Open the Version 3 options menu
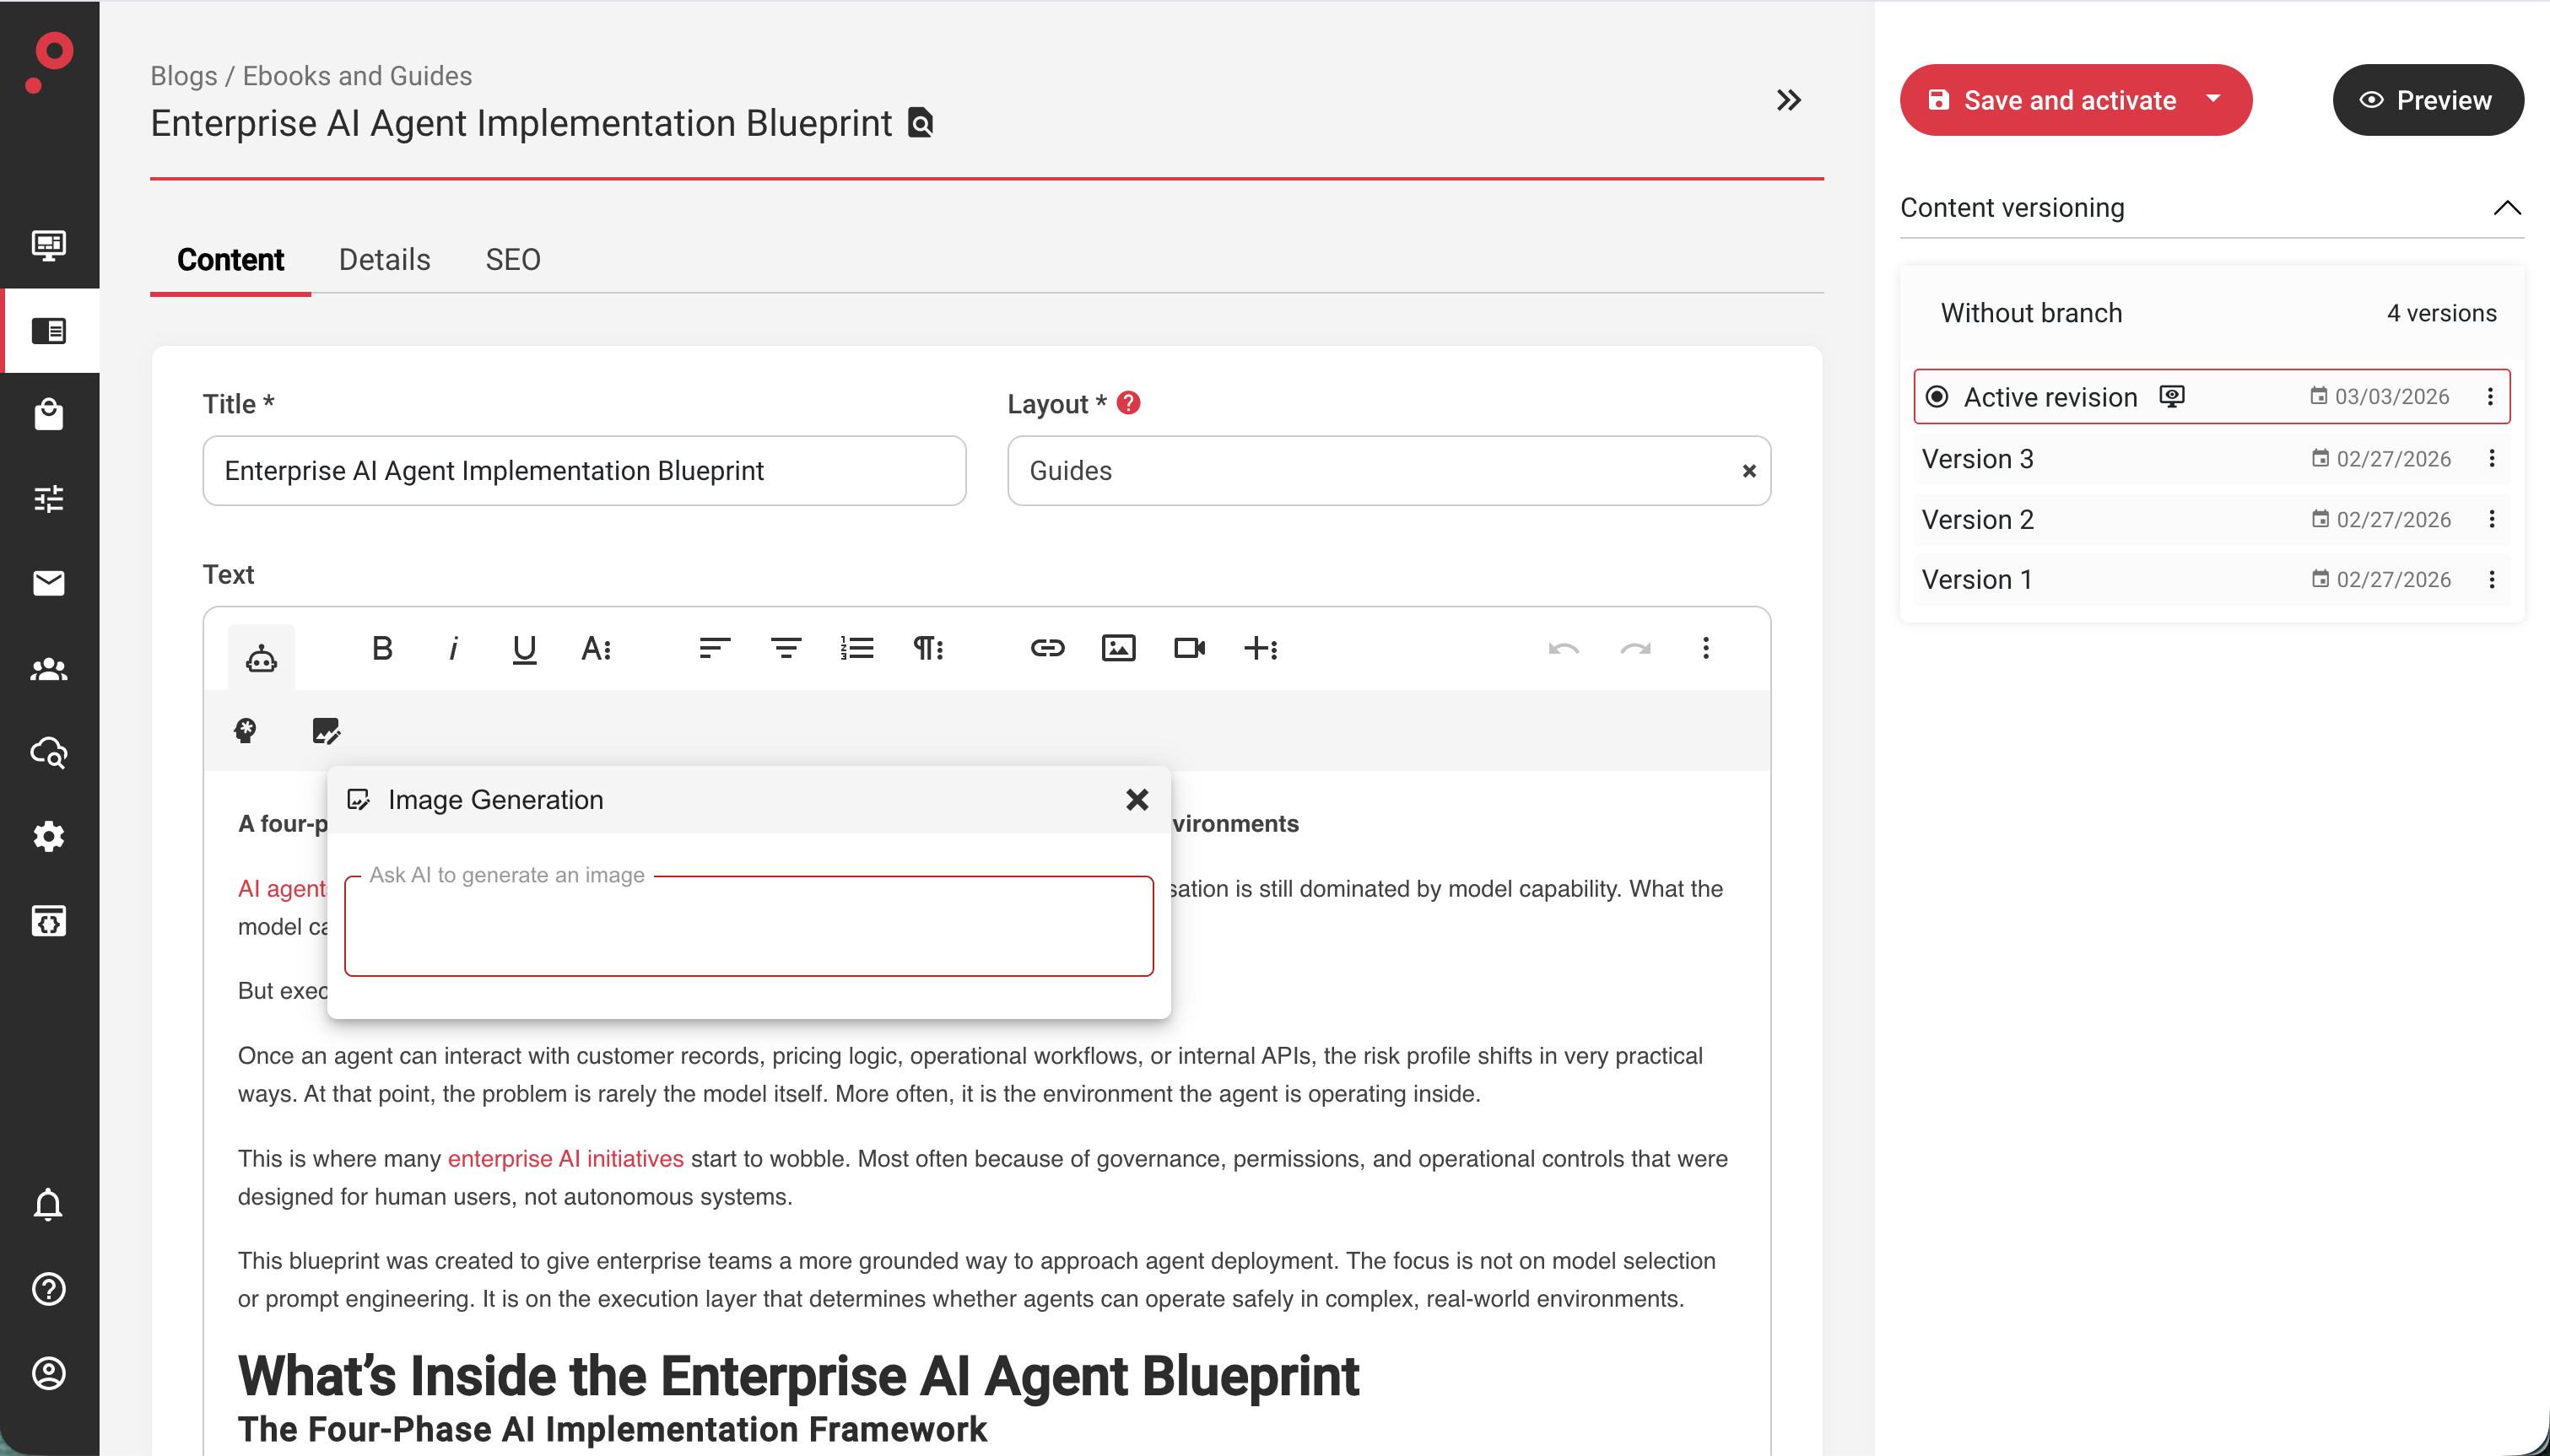The width and height of the screenshot is (2550, 1456). tap(2491, 459)
